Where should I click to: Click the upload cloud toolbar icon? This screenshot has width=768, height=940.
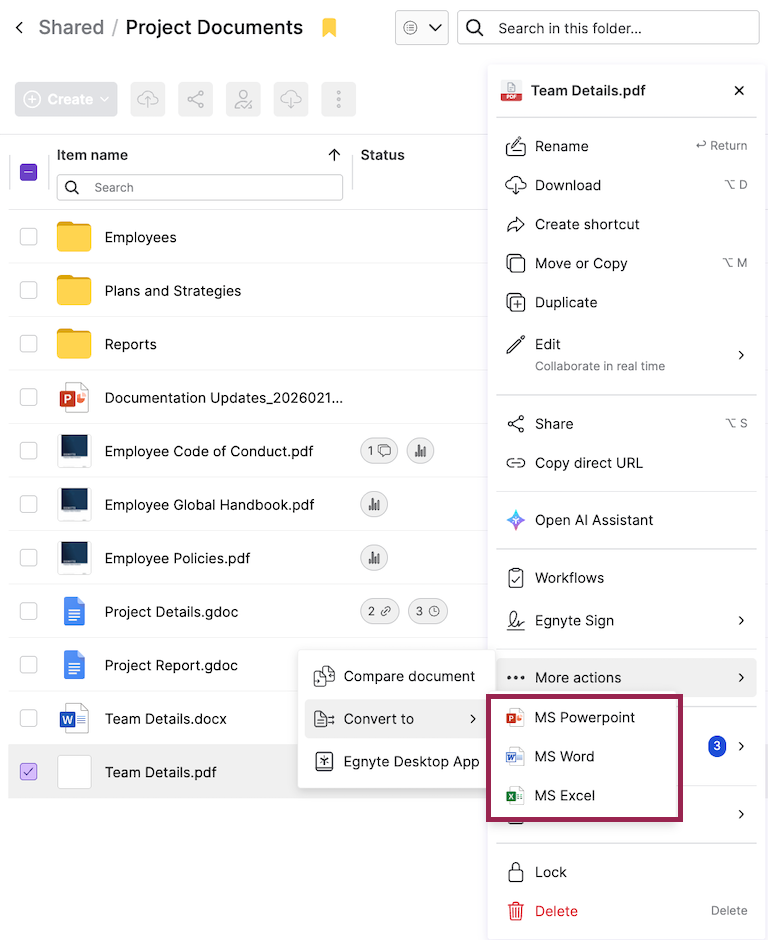pyautogui.click(x=148, y=99)
